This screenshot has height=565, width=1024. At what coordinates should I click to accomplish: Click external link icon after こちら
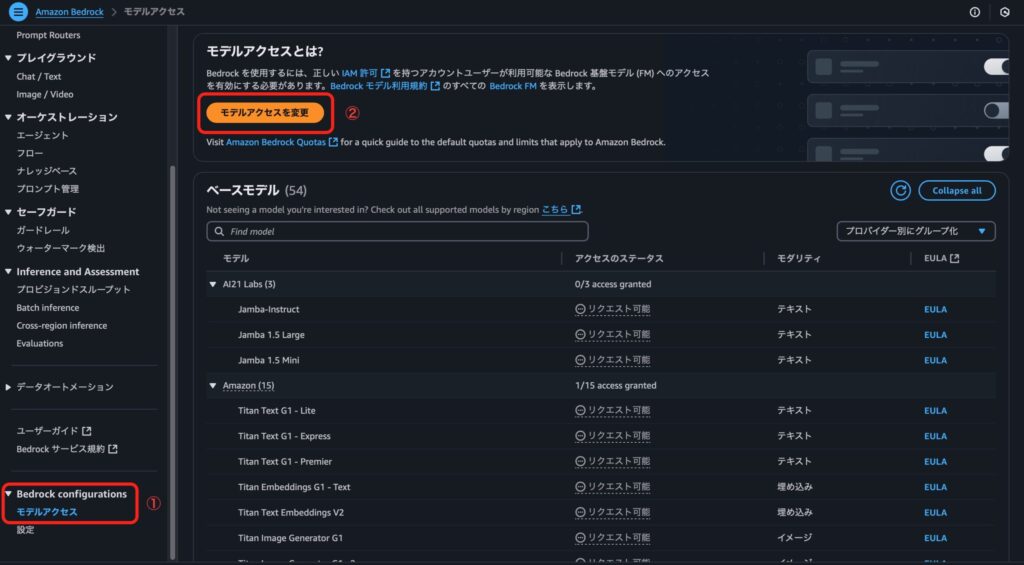tap(575, 210)
